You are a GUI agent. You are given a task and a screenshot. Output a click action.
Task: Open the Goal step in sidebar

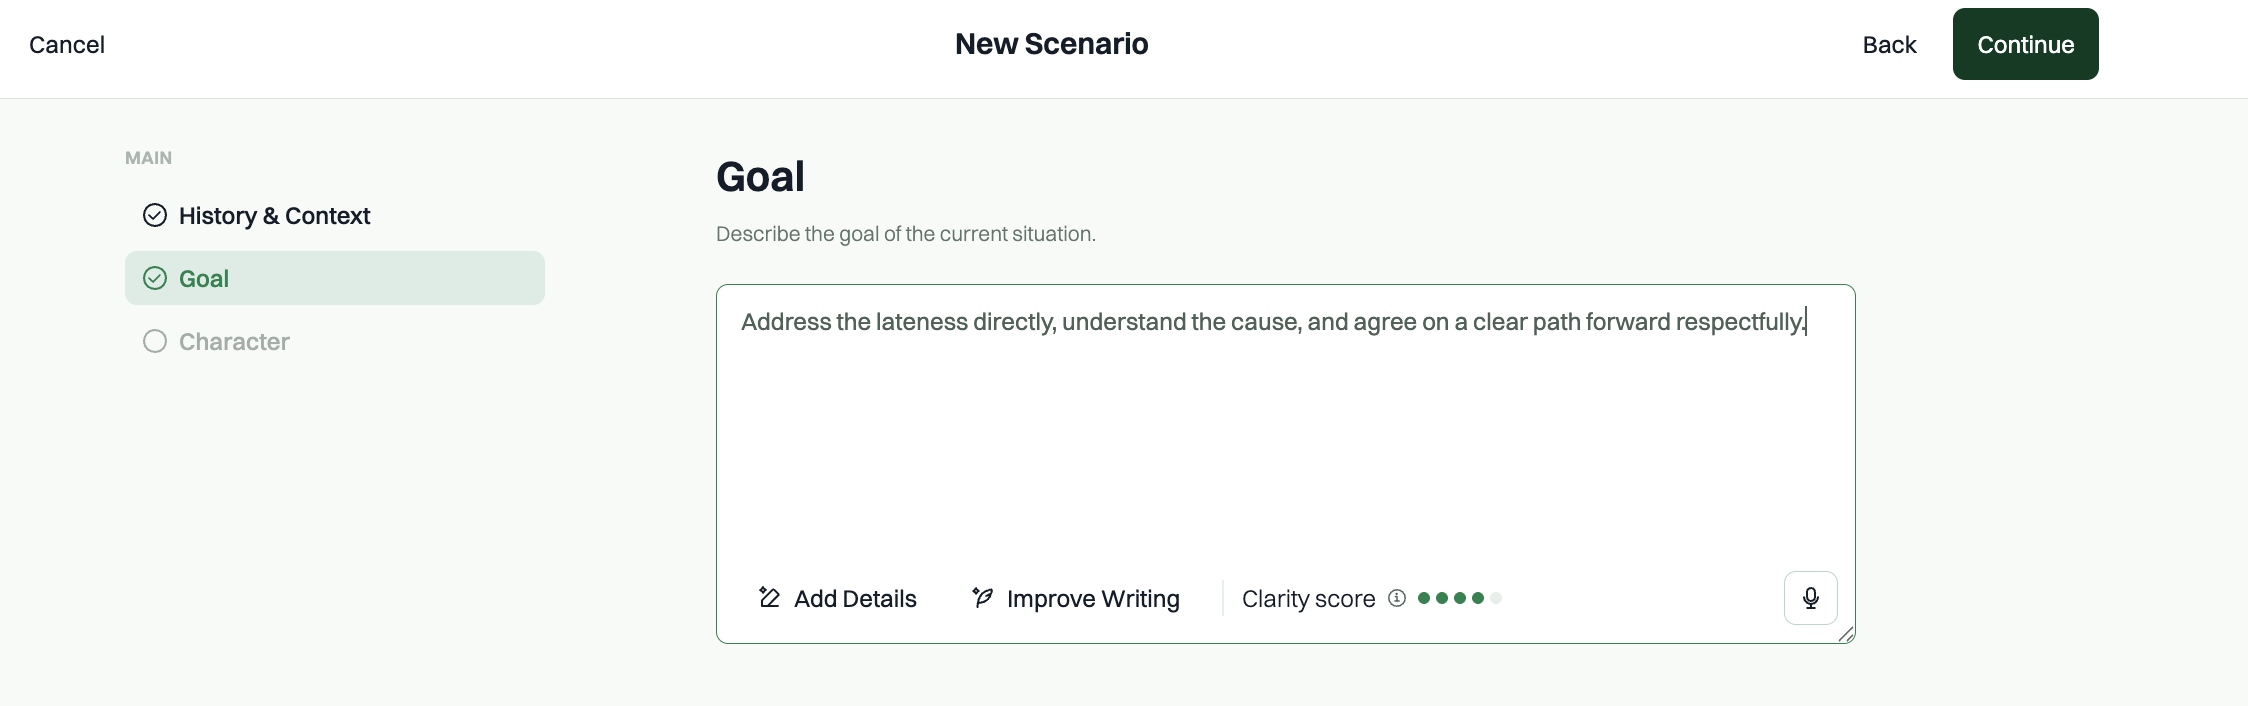[x=335, y=278]
